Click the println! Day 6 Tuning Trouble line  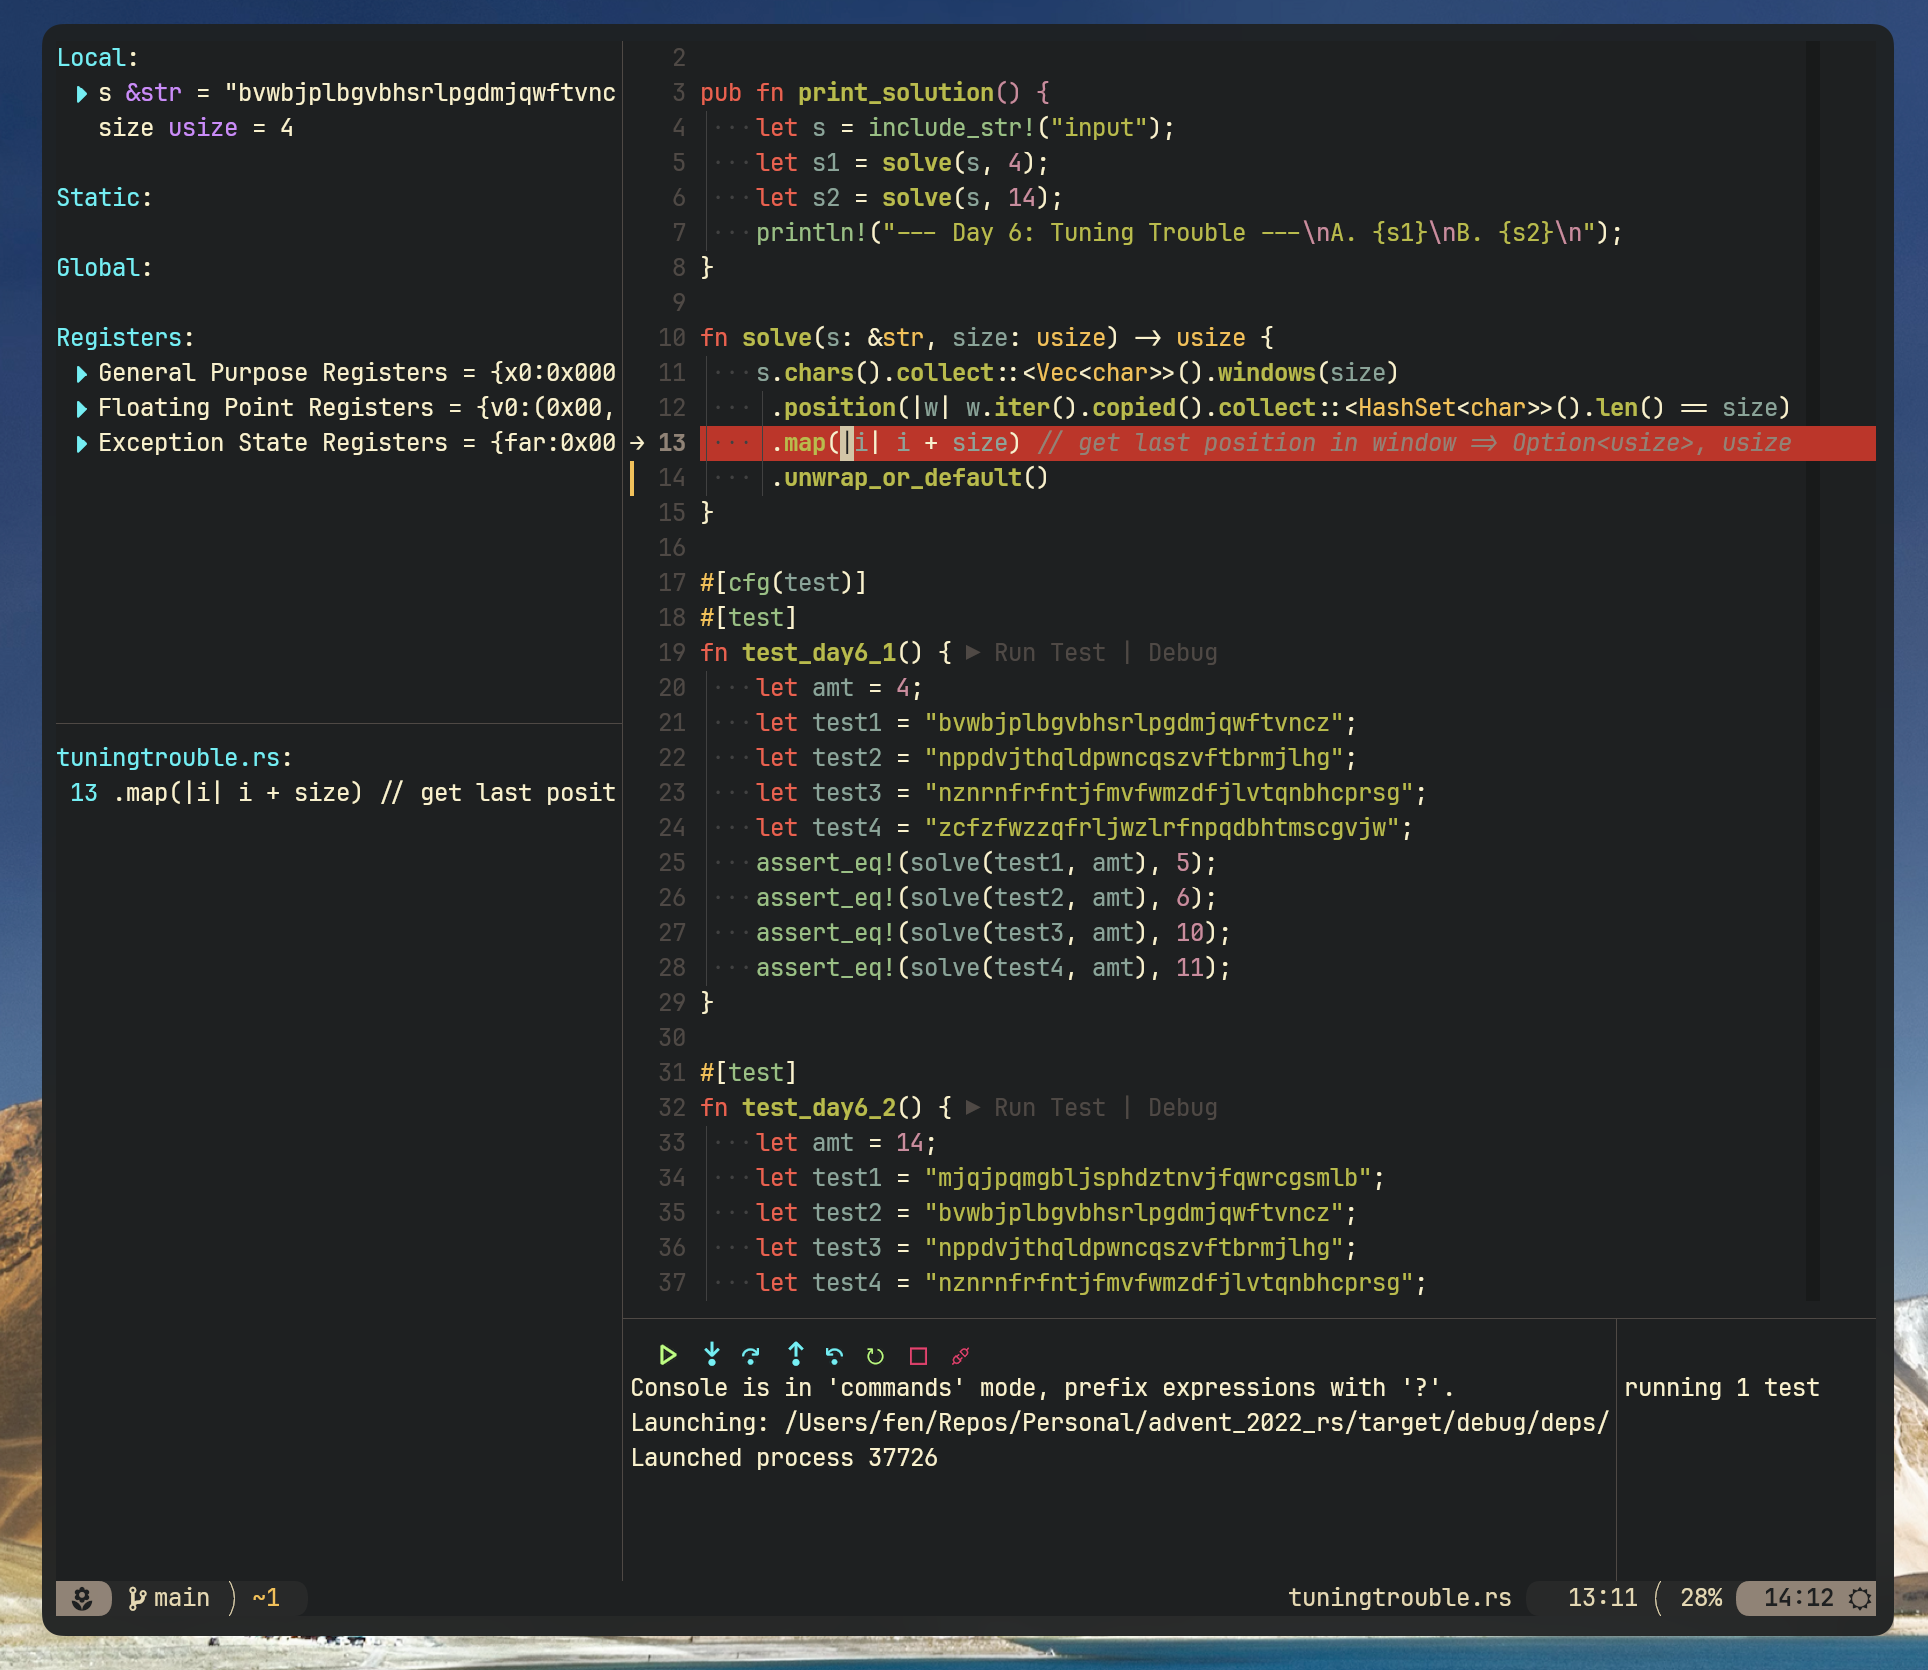(1189, 233)
